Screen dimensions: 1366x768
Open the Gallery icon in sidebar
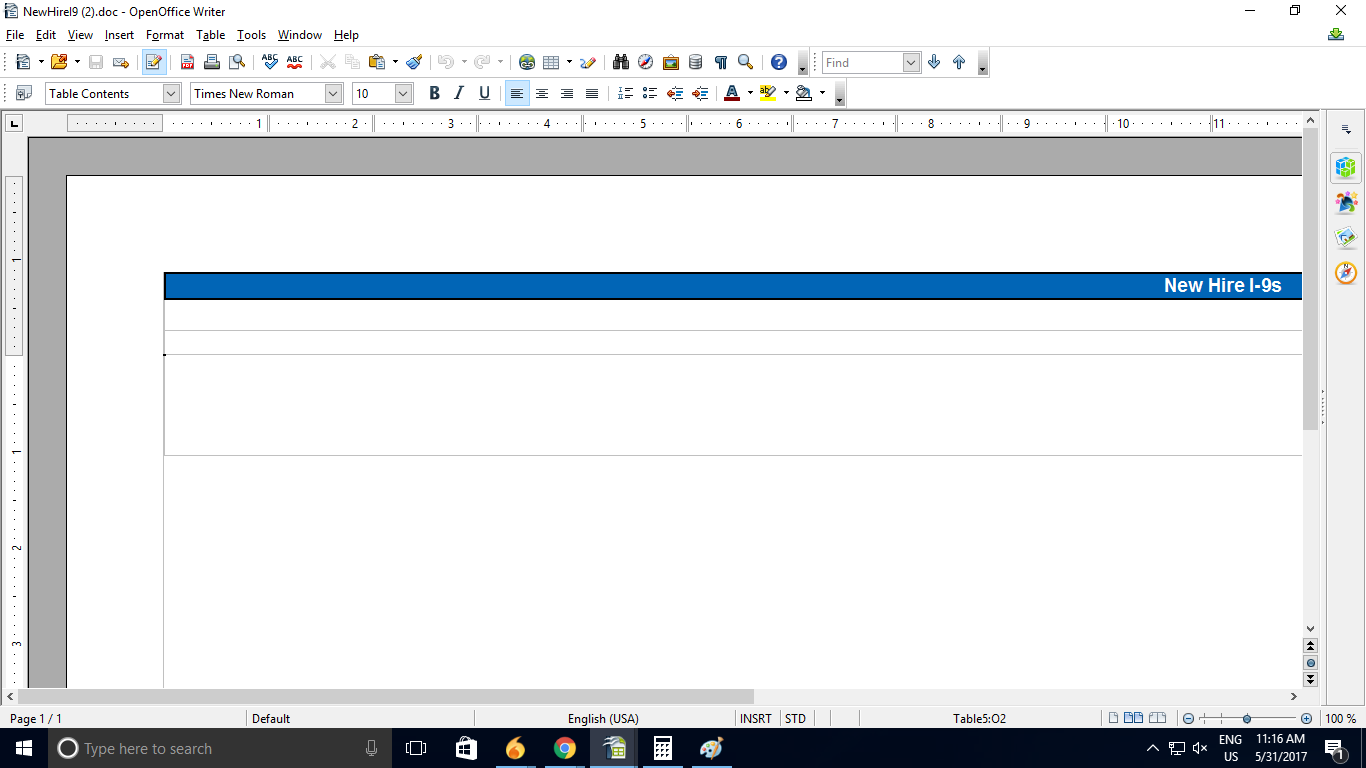[1346, 238]
